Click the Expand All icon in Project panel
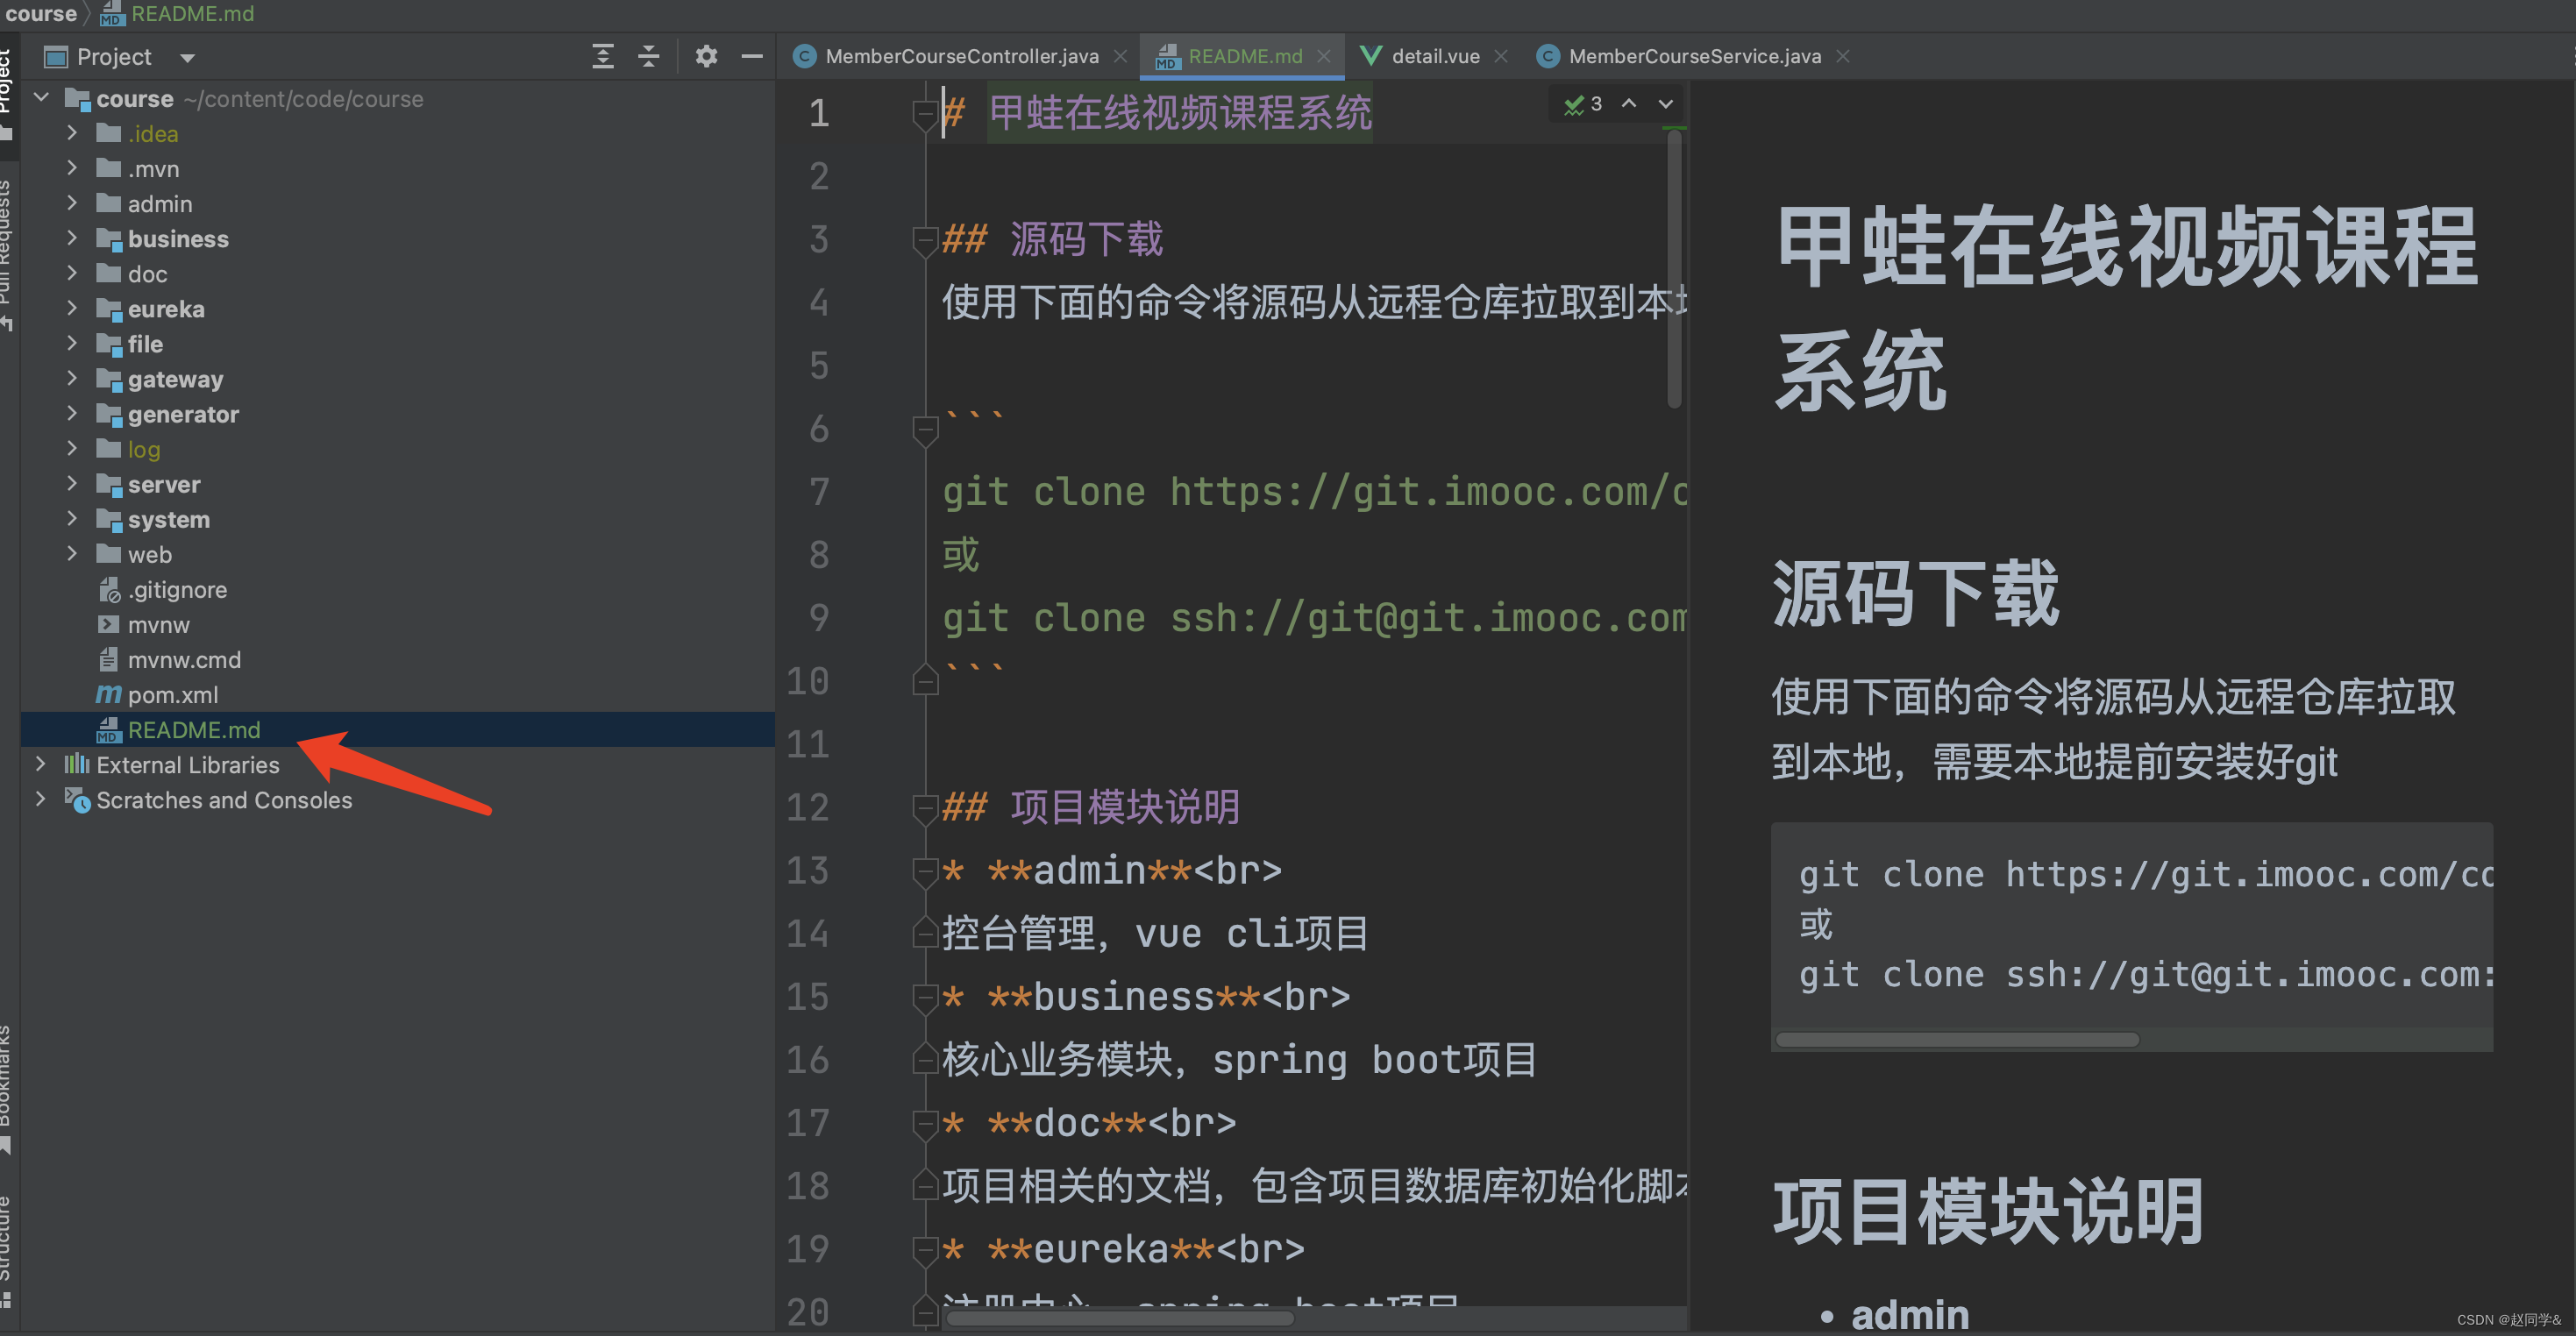Image resolution: width=2576 pixels, height=1336 pixels. click(x=602, y=56)
